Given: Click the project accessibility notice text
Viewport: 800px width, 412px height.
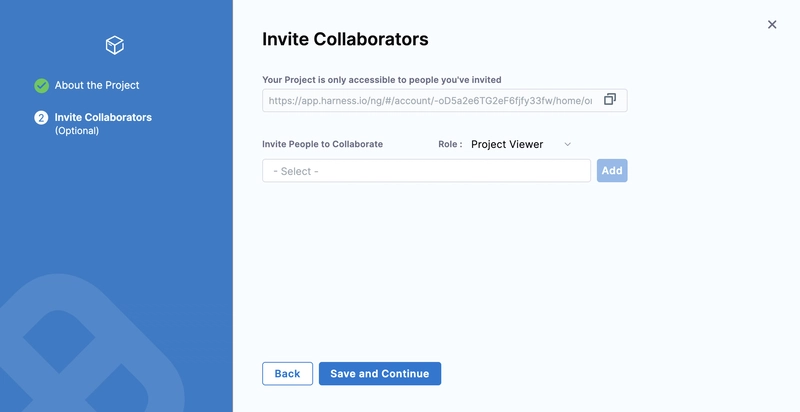Looking at the screenshot, I should 382,80.
